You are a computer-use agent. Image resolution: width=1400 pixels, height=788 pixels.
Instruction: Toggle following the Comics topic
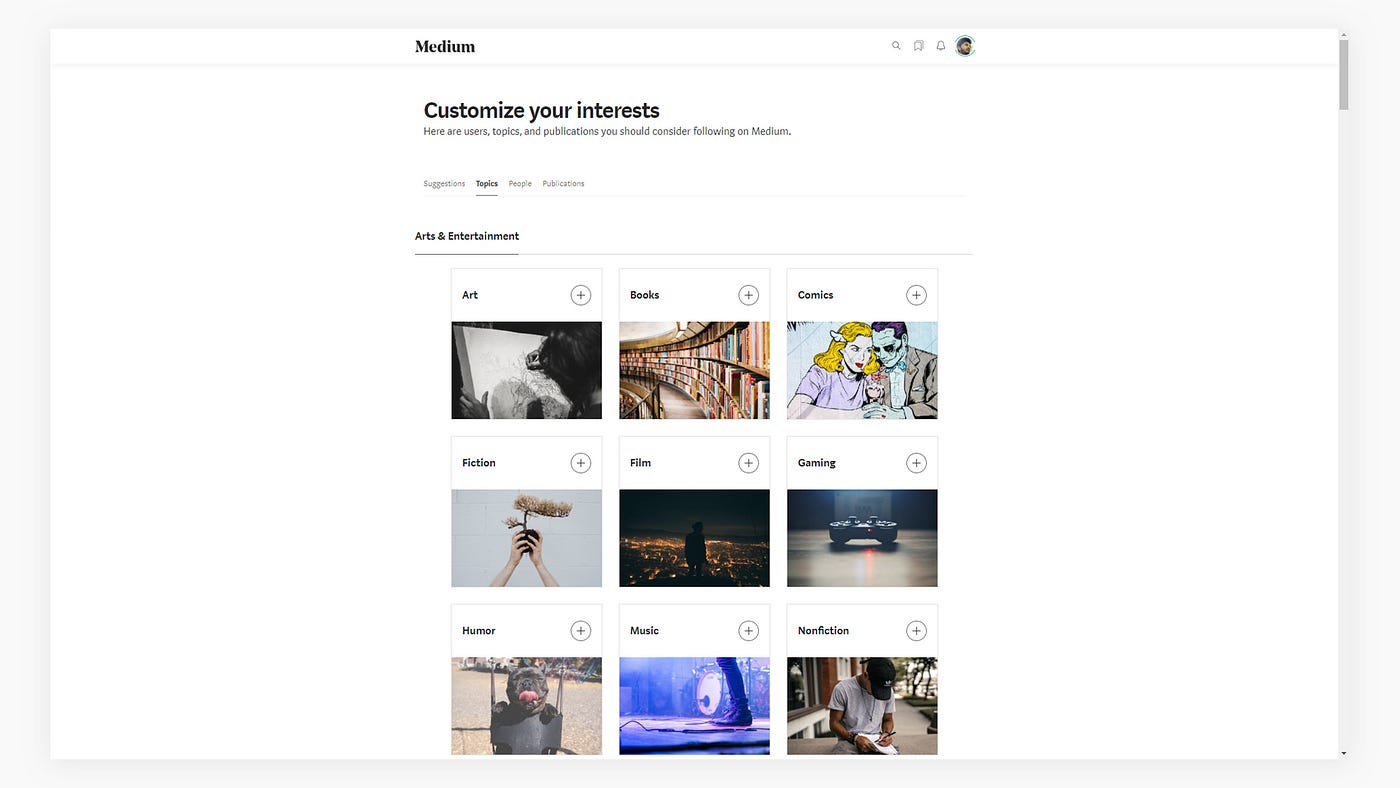click(x=916, y=294)
